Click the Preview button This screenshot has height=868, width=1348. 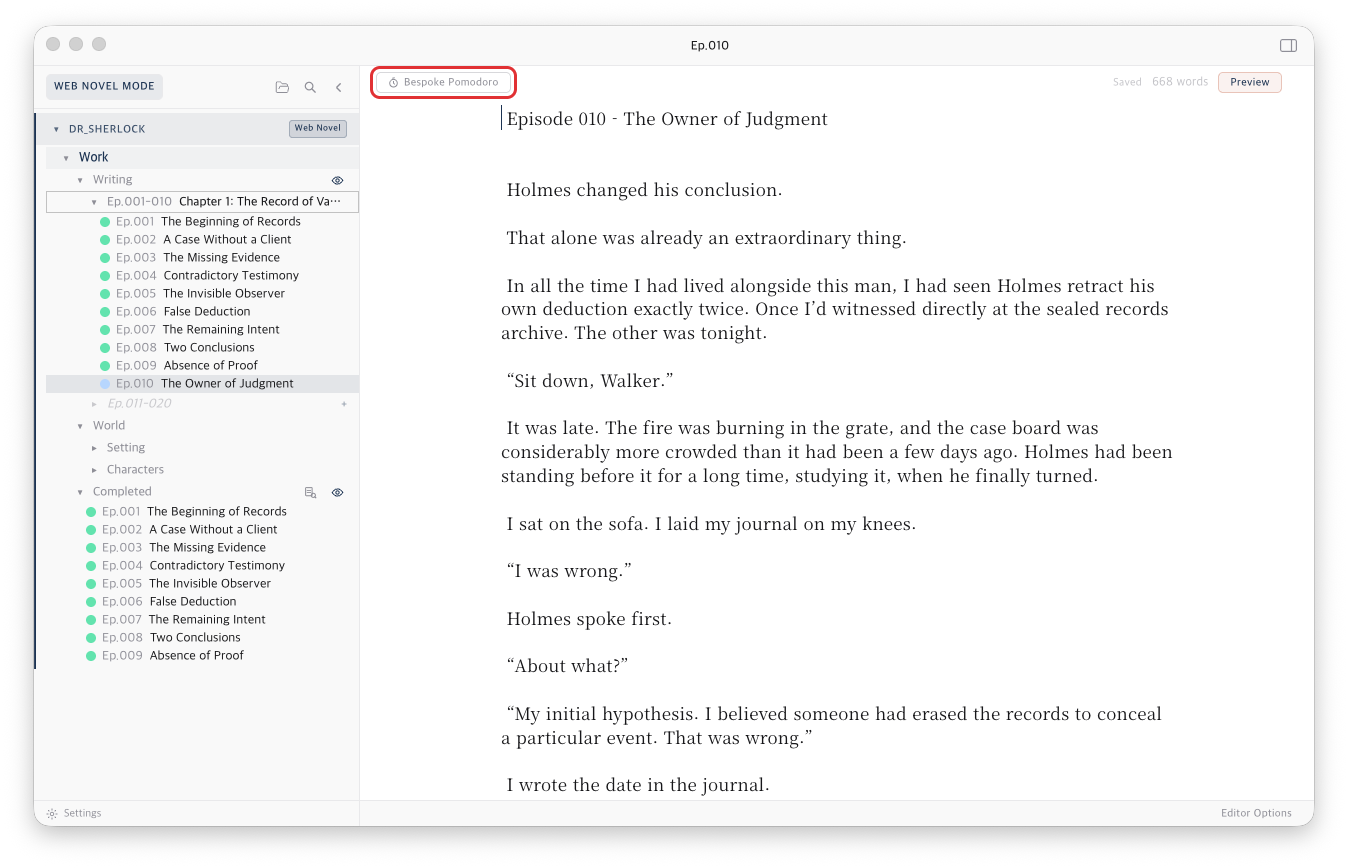tap(1249, 82)
